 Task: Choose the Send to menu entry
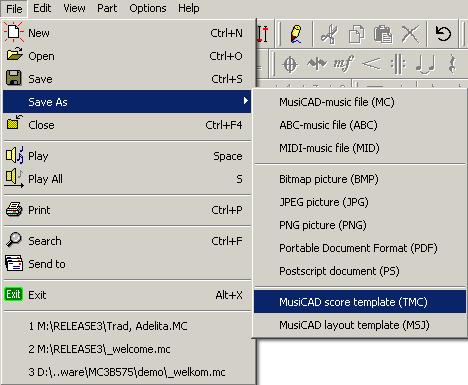(127, 264)
